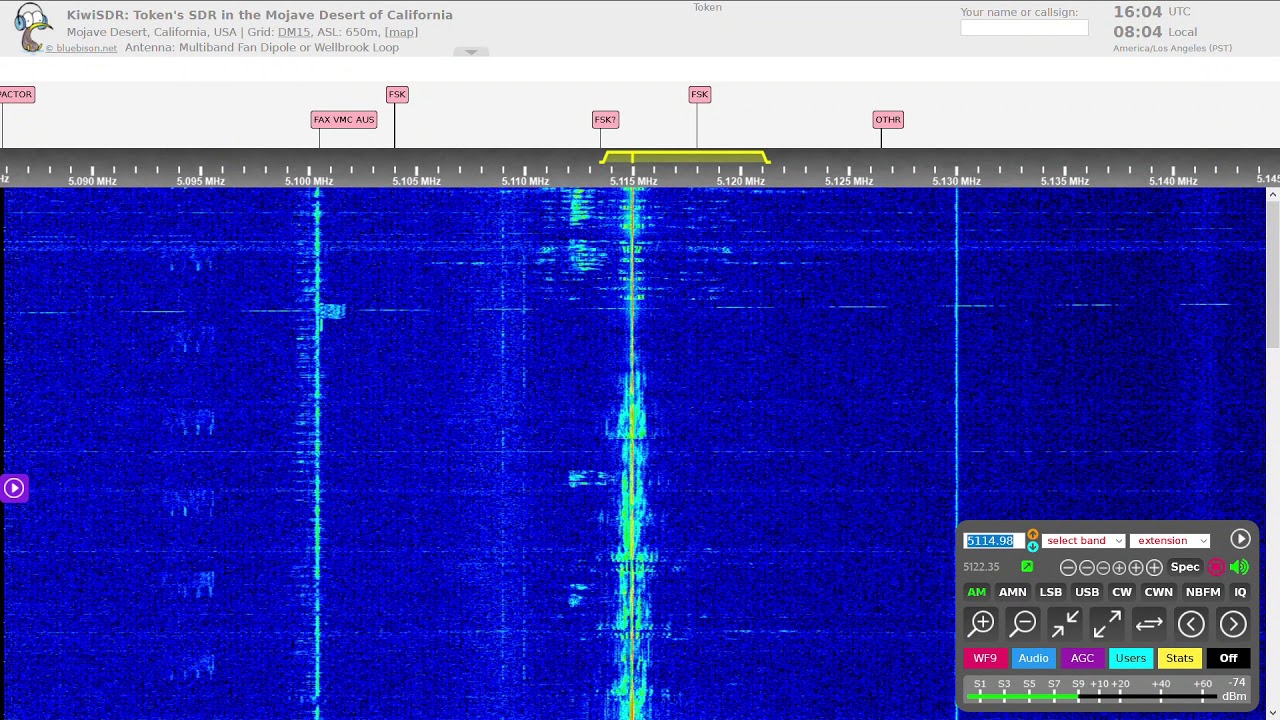The image size is (1280, 720).
Task: Switch to LSB mode
Action: (1050, 592)
